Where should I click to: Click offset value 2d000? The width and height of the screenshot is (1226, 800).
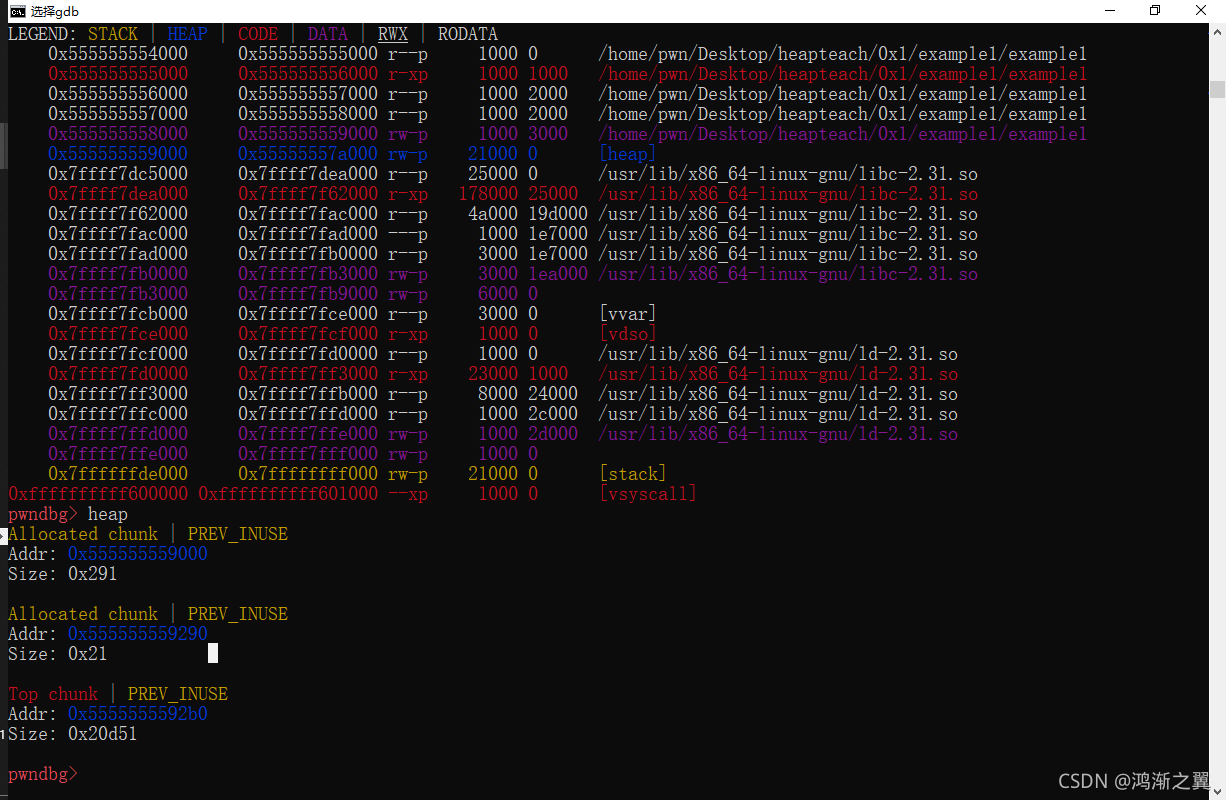click(x=553, y=434)
